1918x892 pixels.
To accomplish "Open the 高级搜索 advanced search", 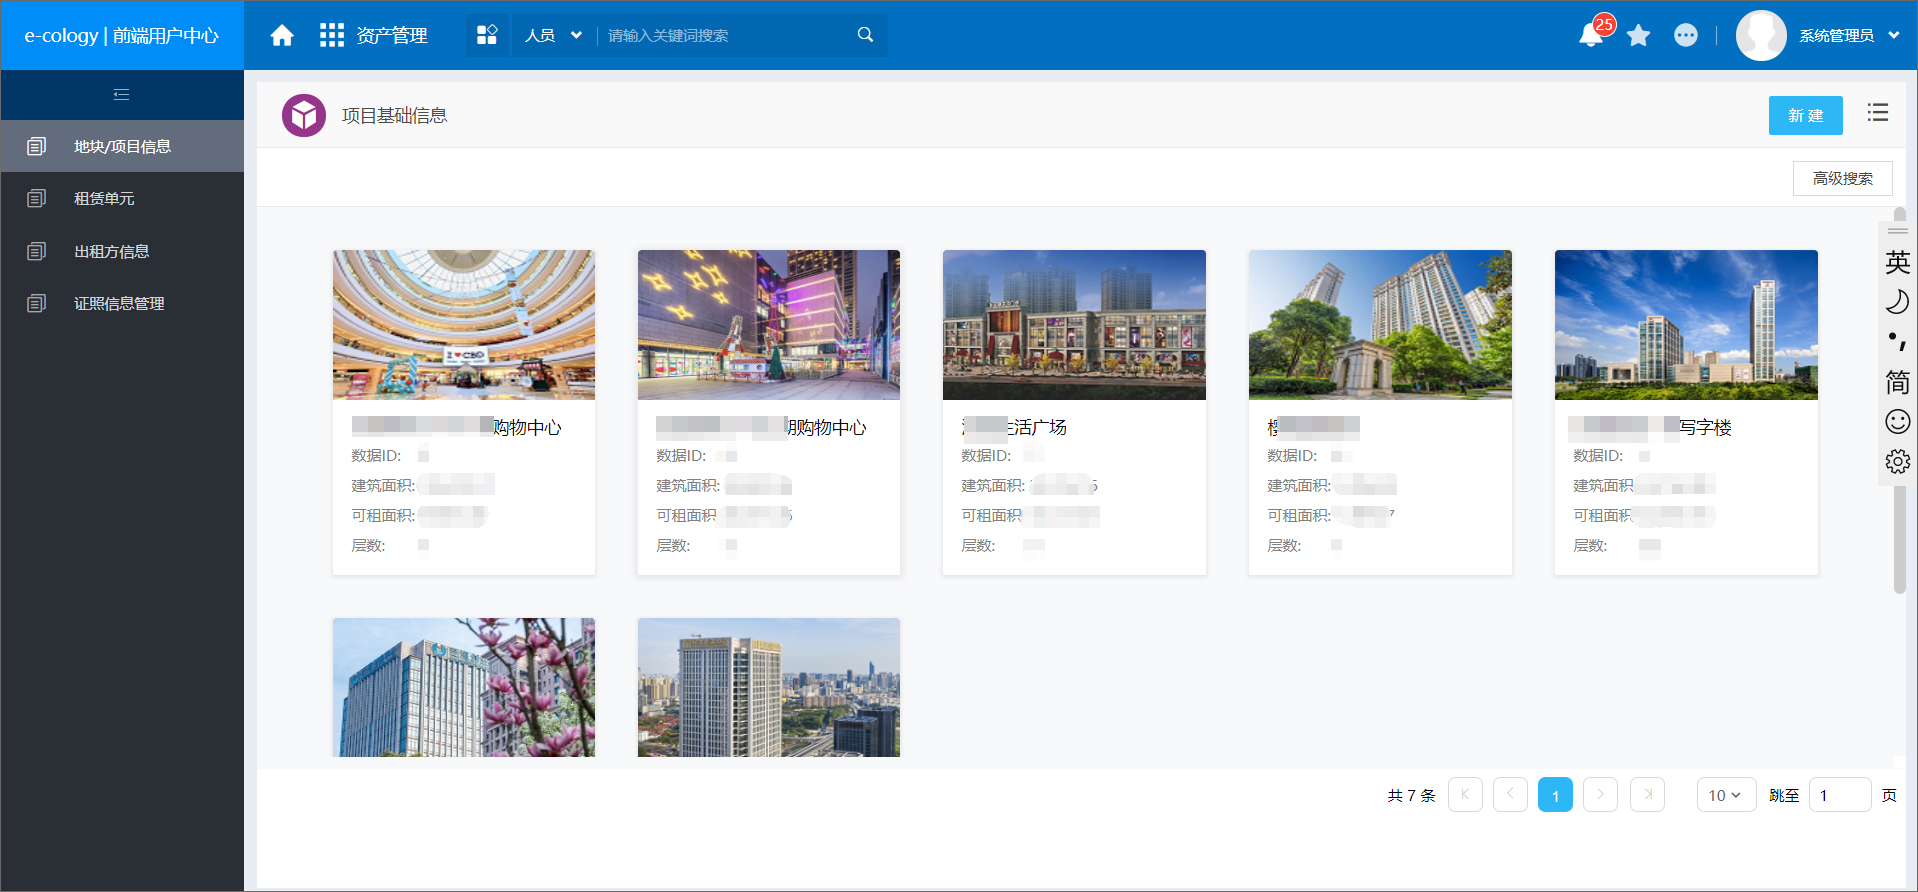I will click(x=1842, y=179).
